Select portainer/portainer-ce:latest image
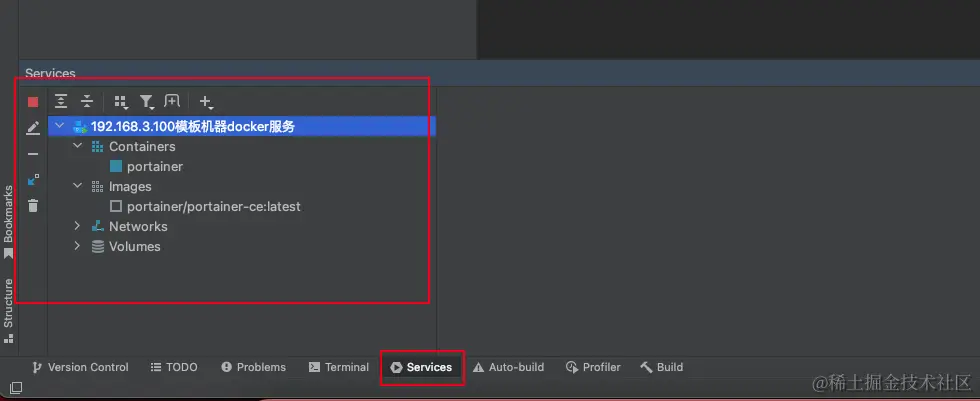The height and width of the screenshot is (401, 980). click(x=214, y=207)
